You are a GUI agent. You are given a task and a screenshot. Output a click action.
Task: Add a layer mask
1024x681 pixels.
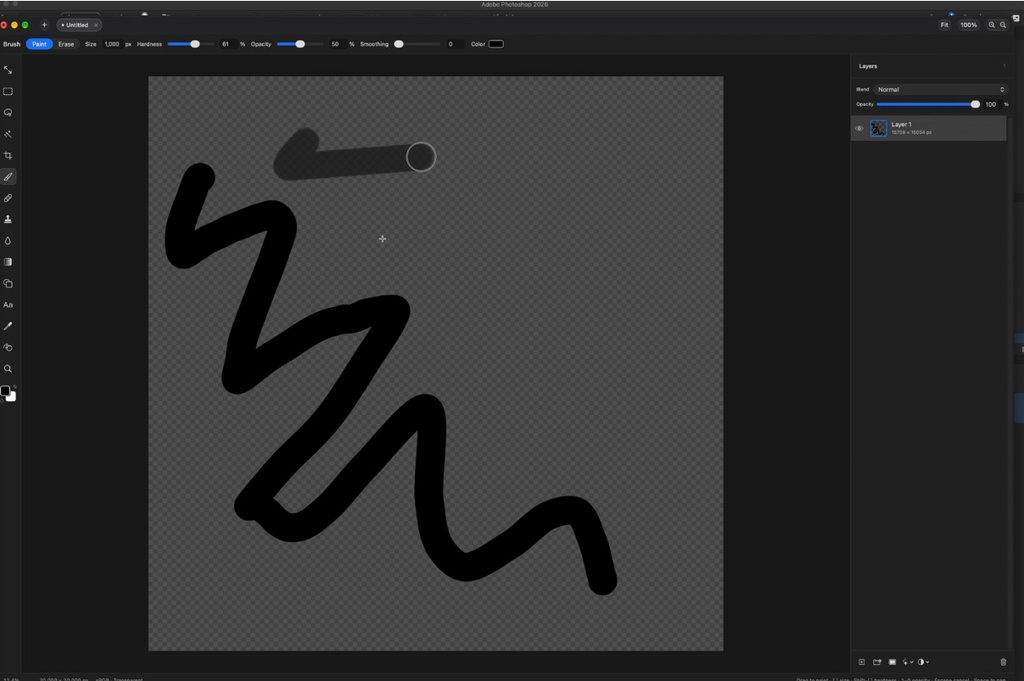pos(892,662)
